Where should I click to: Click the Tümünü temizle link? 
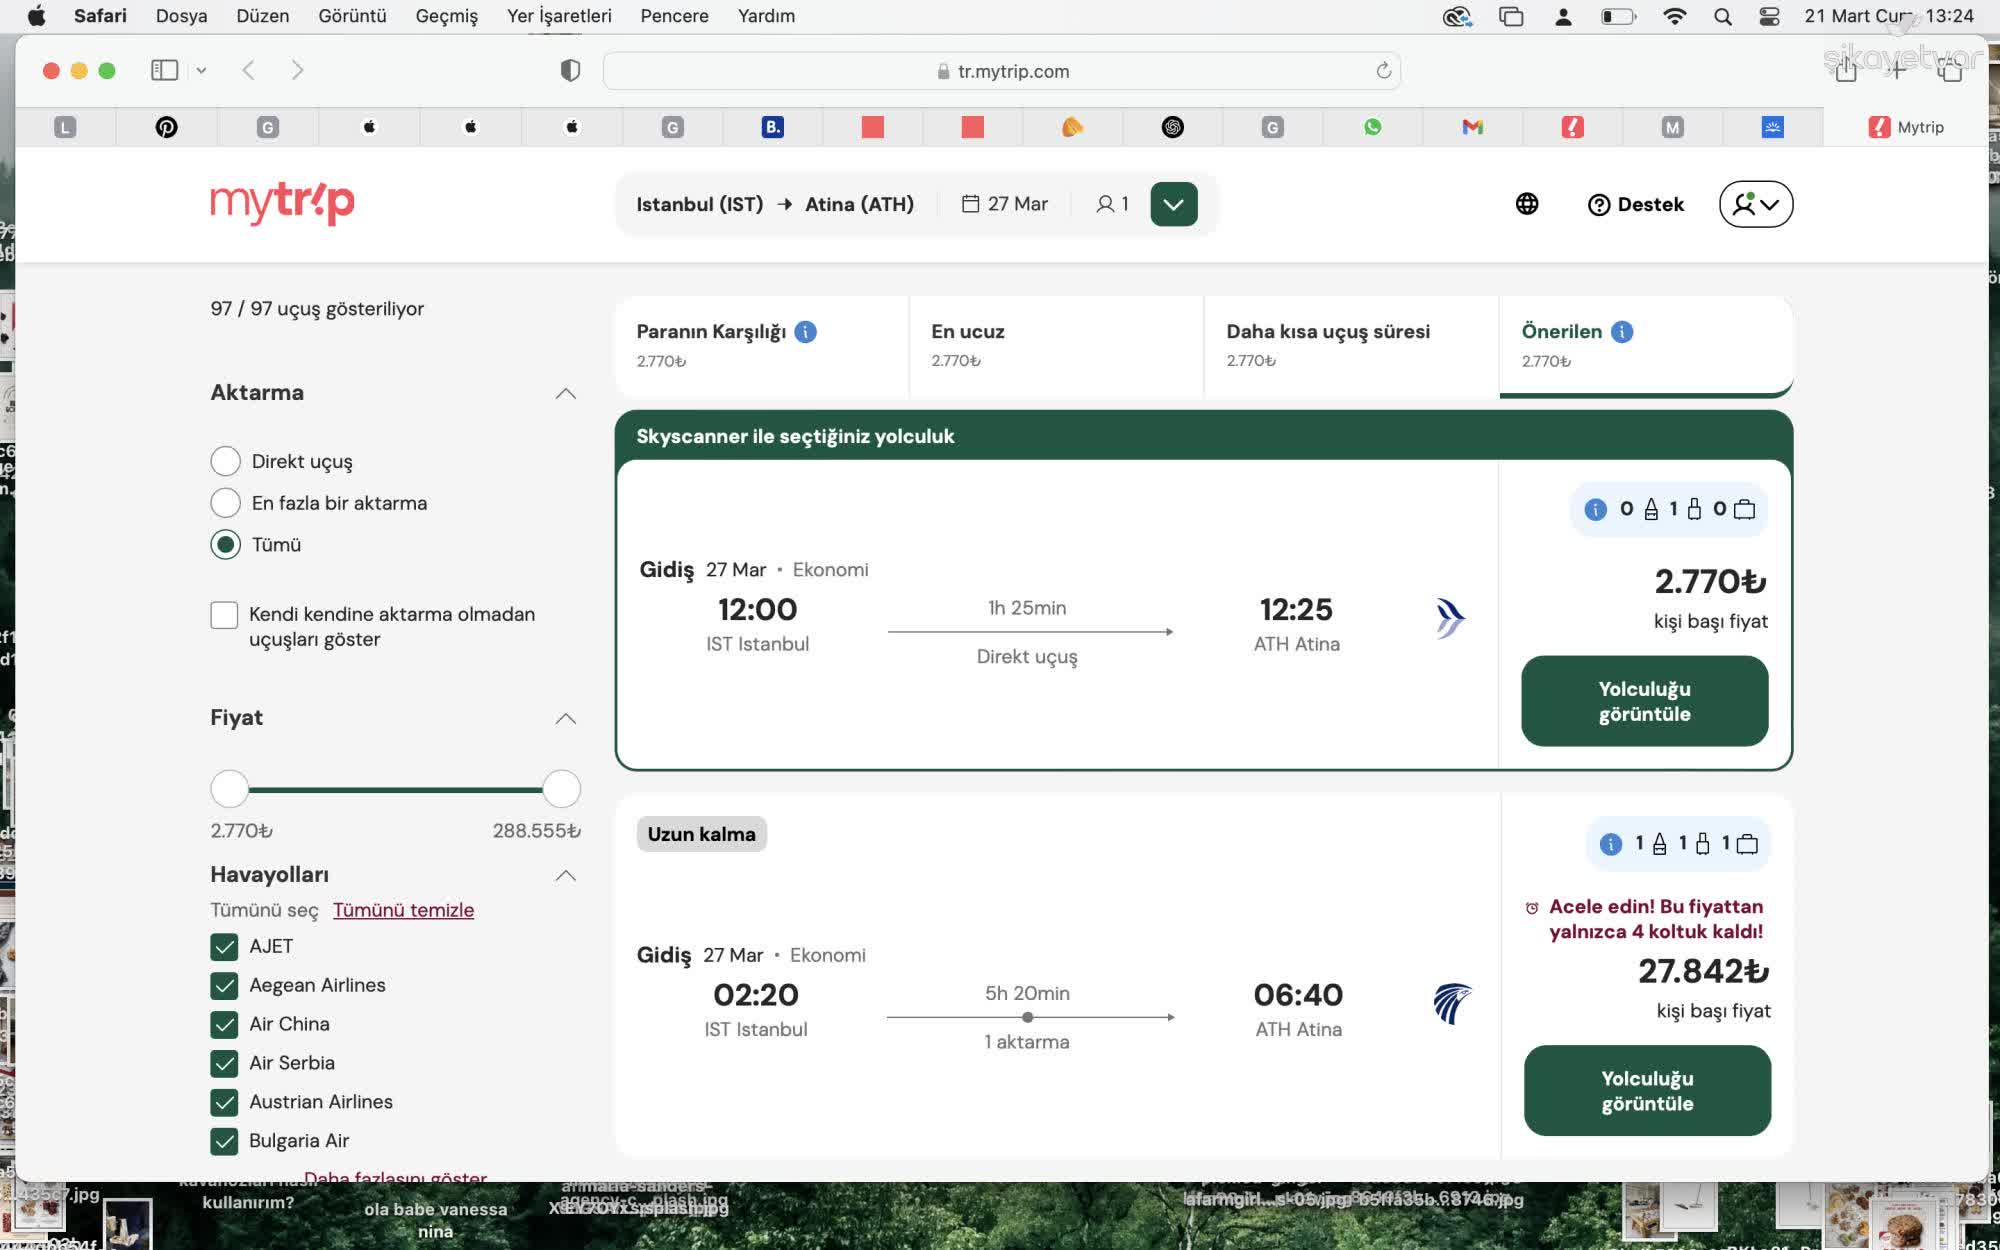click(403, 910)
